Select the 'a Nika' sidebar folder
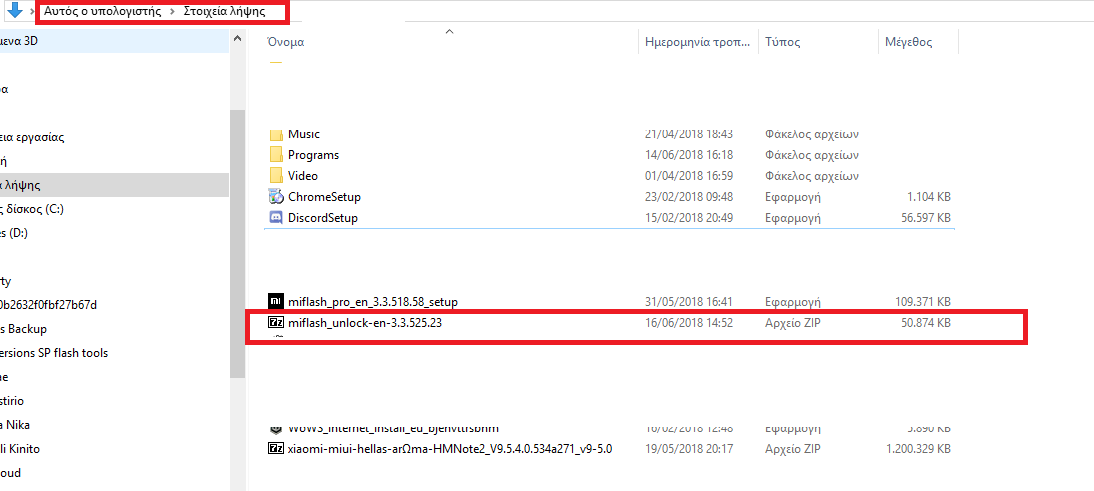Viewport: 1094px width, 491px height. pyautogui.click(x=15, y=425)
